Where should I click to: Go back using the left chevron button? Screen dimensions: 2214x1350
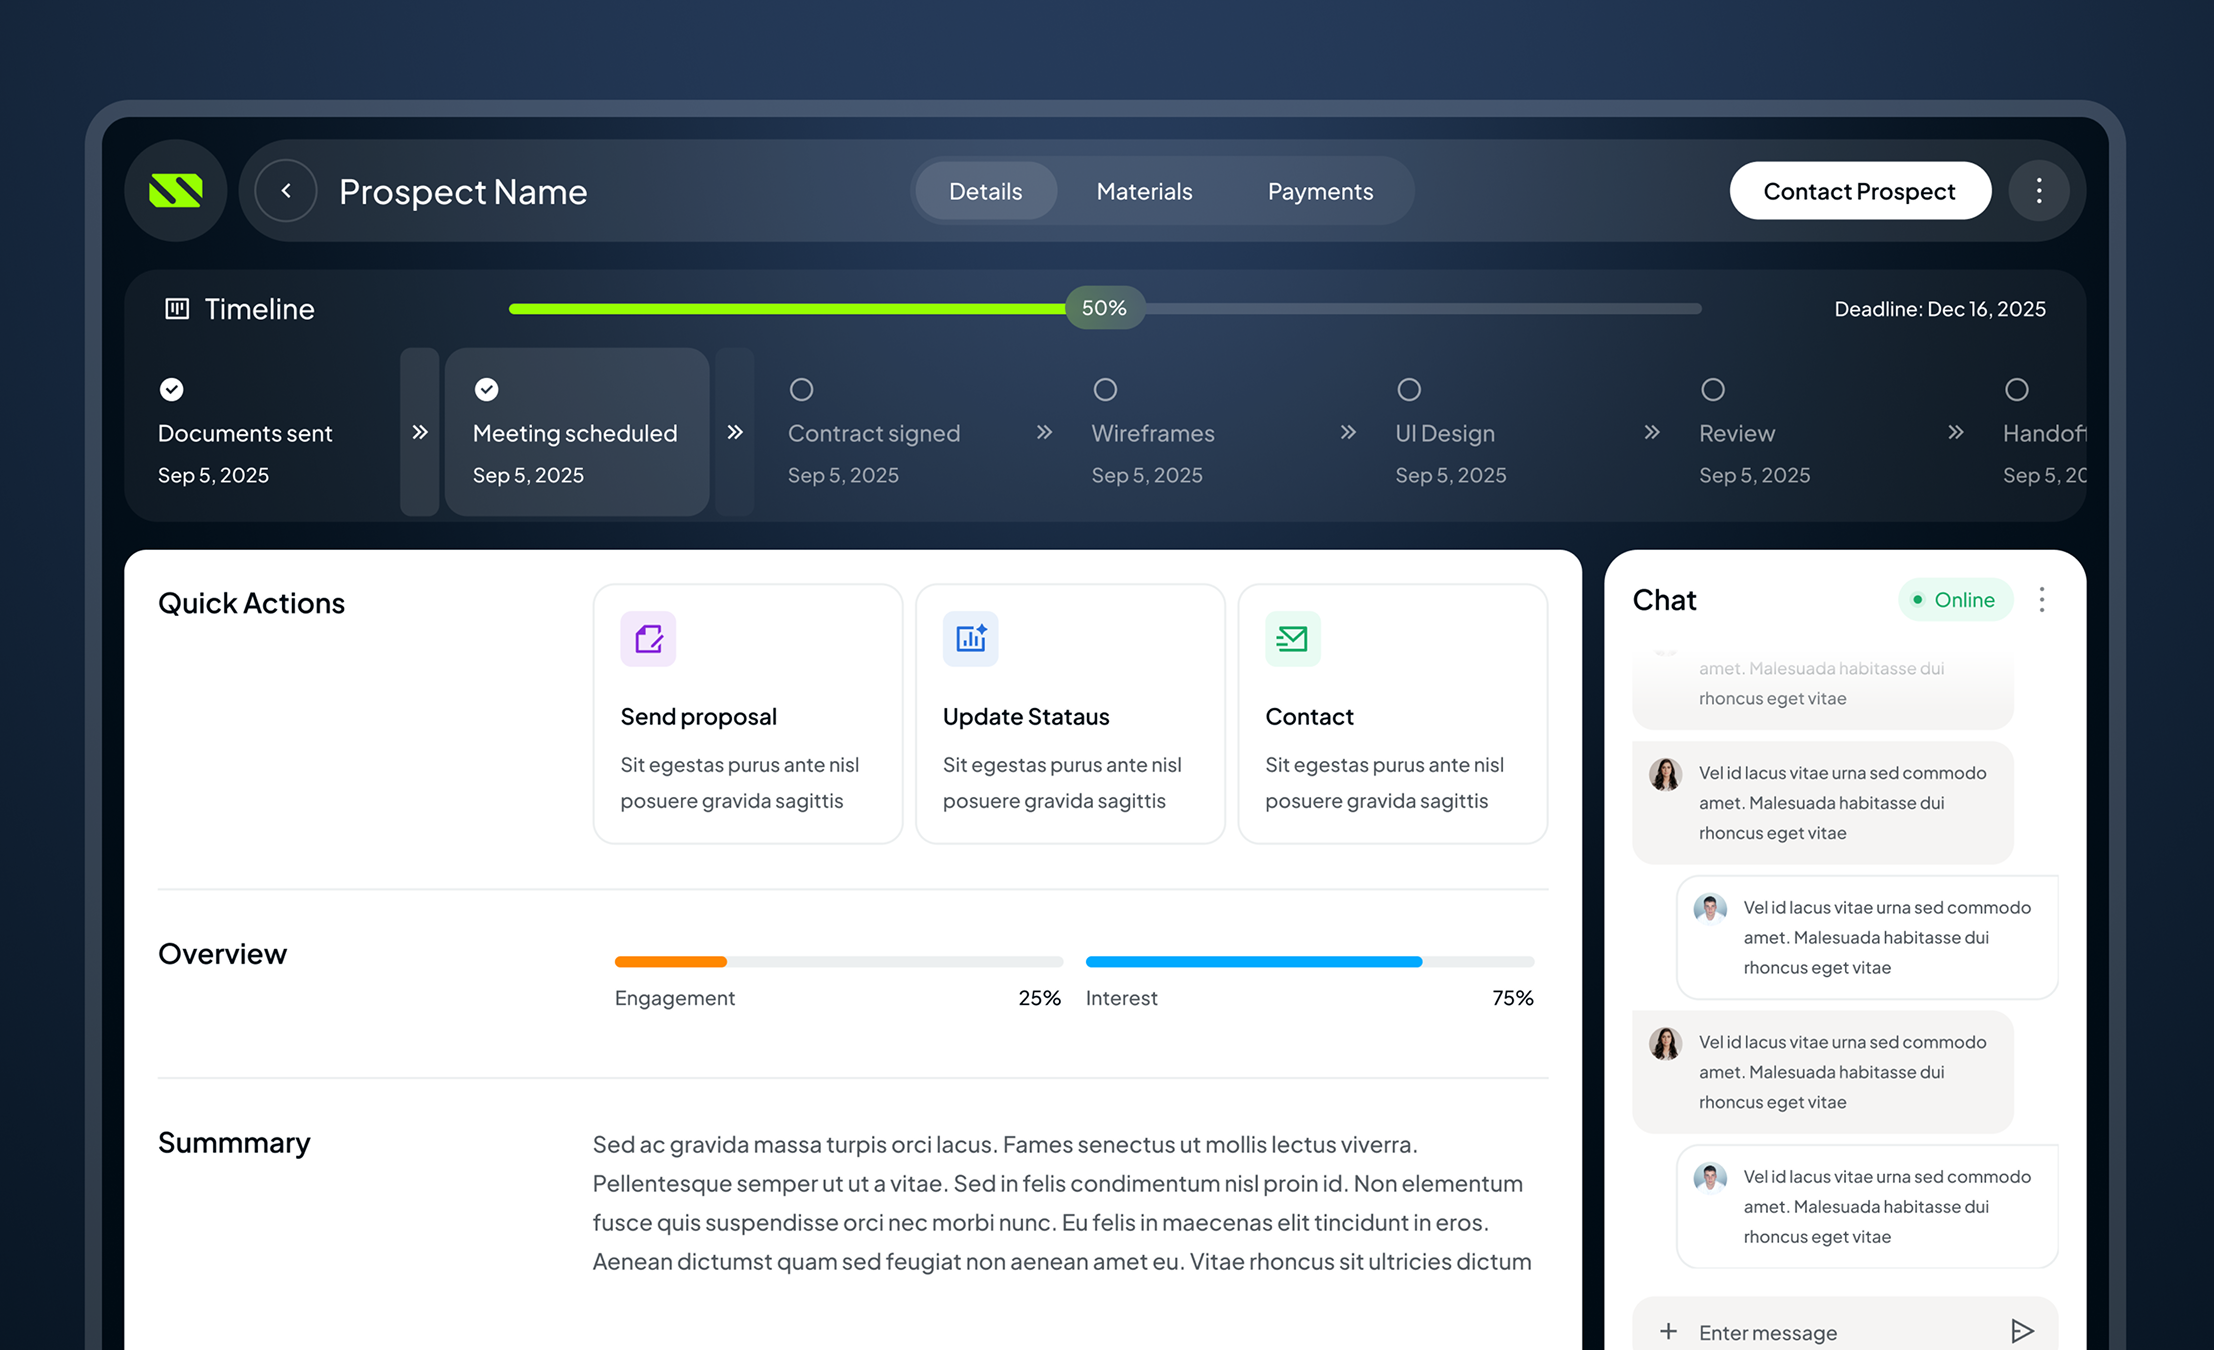click(x=286, y=190)
